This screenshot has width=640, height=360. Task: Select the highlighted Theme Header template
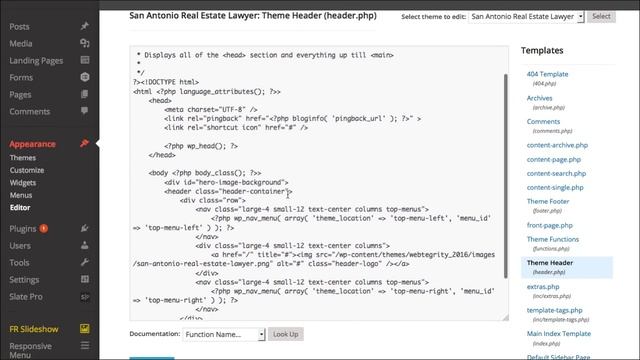pos(567,267)
